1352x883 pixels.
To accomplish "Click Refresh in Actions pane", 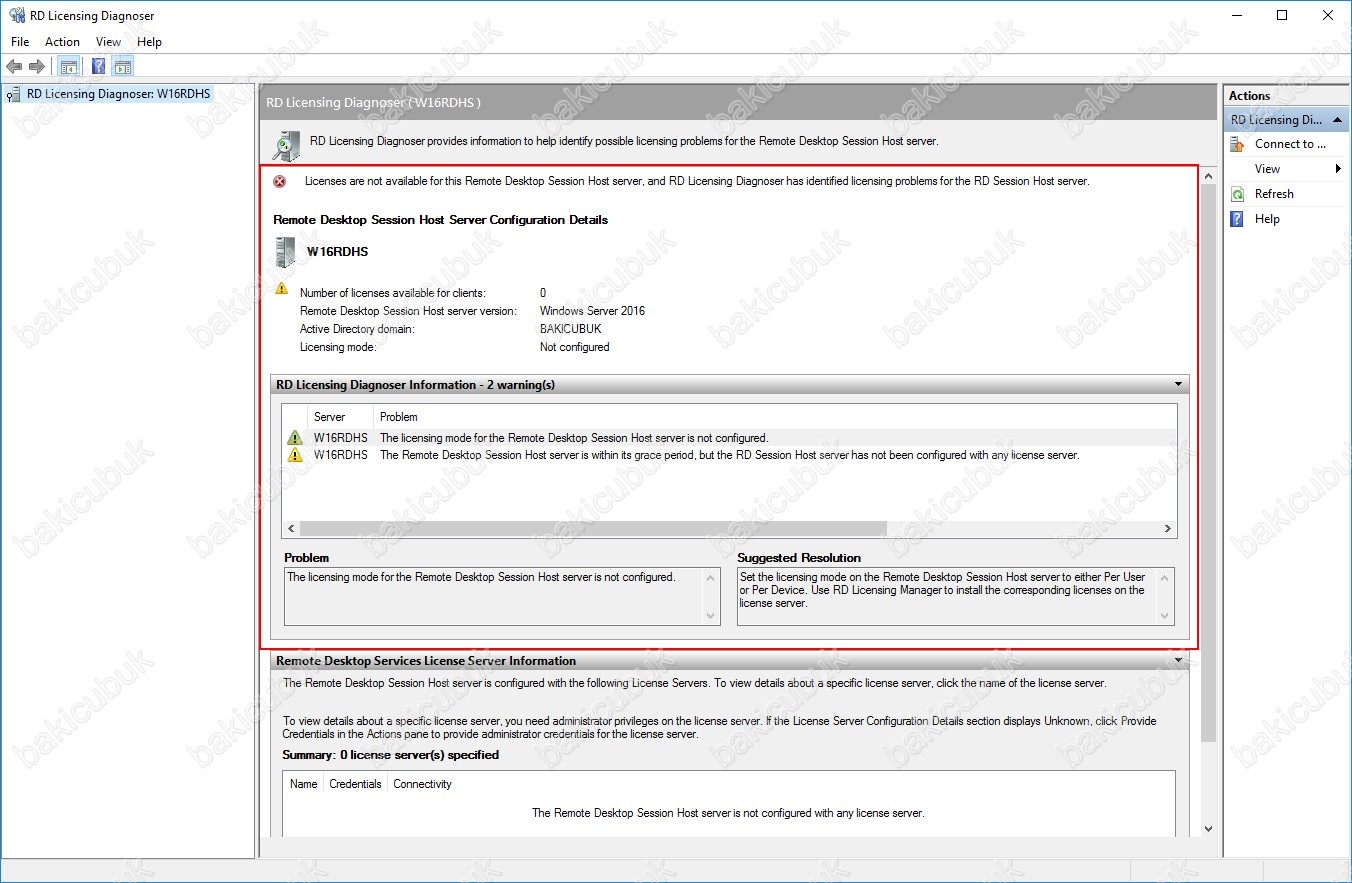I will tap(1274, 194).
